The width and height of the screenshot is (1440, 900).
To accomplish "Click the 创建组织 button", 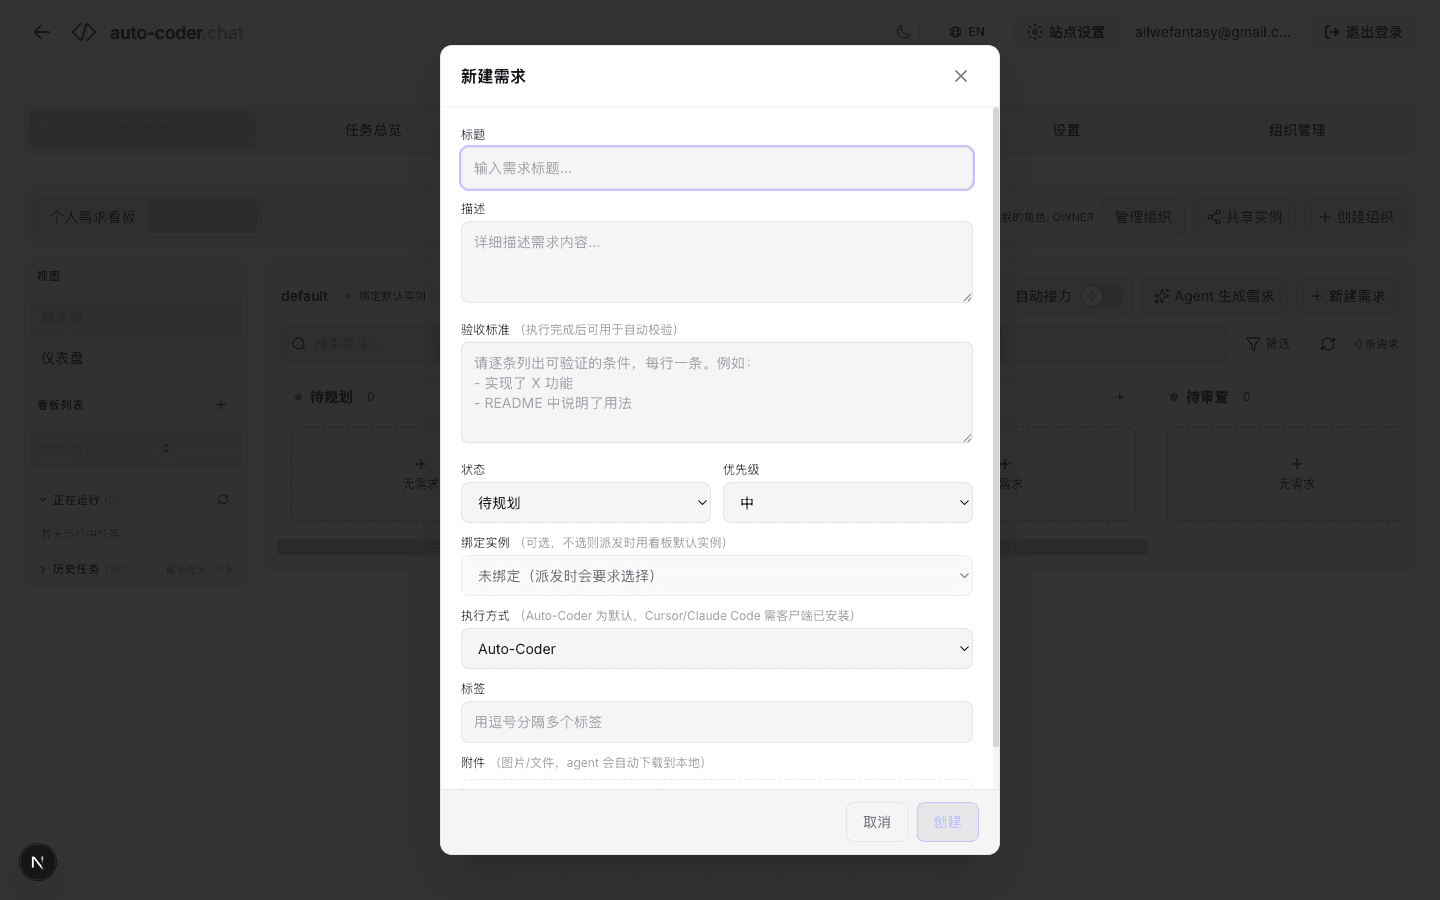I will [1357, 216].
